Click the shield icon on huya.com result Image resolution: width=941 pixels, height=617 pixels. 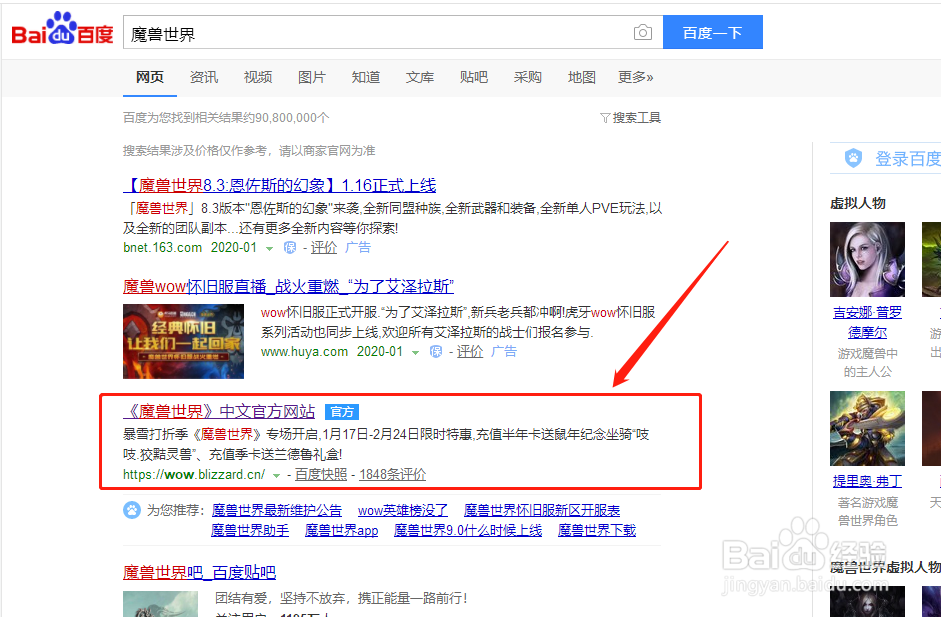pyautogui.click(x=436, y=352)
